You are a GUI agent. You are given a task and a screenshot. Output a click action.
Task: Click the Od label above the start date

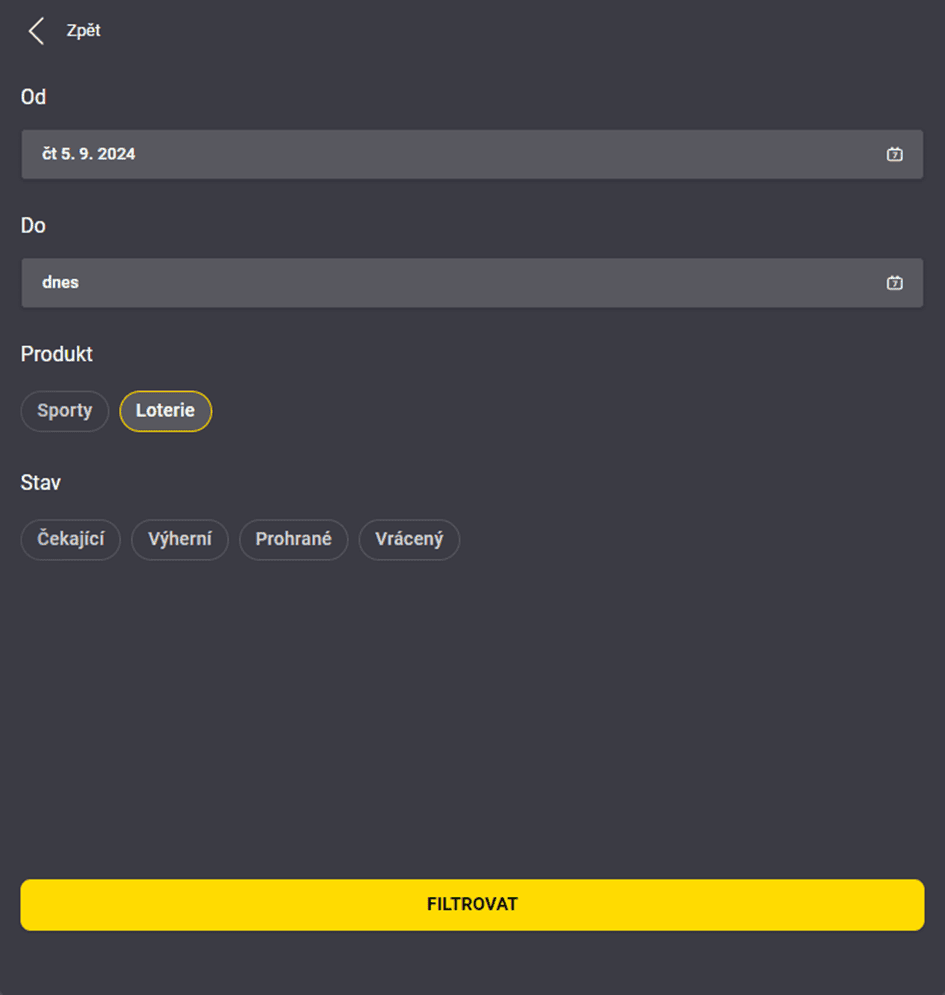(33, 97)
